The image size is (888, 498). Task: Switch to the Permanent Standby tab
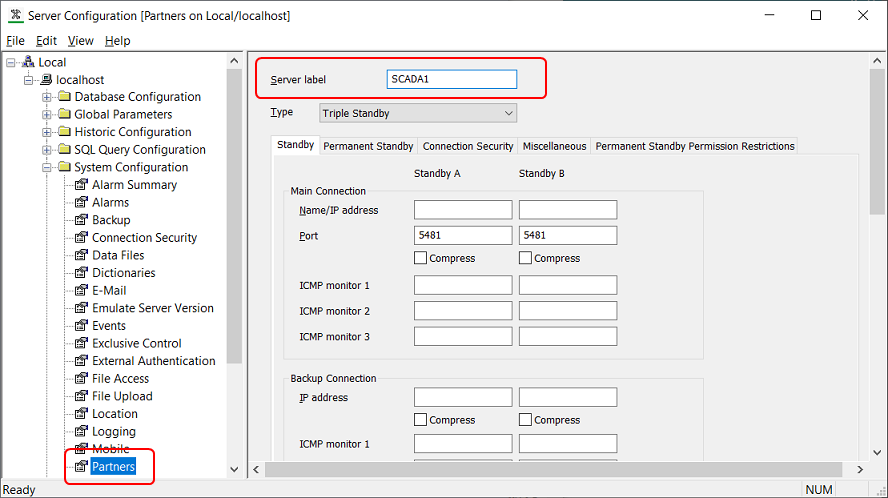pyautogui.click(x=368, y=146)
